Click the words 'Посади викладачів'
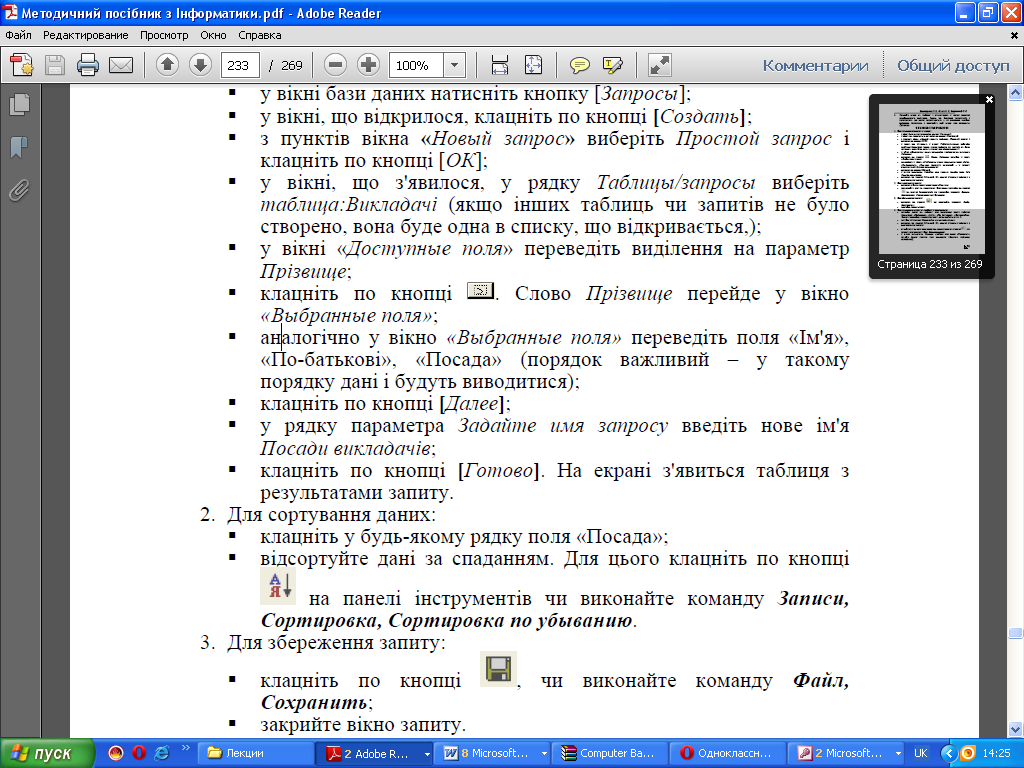Image resolution: width=1024 pixels, height=768 pixels. pos(345,448)
